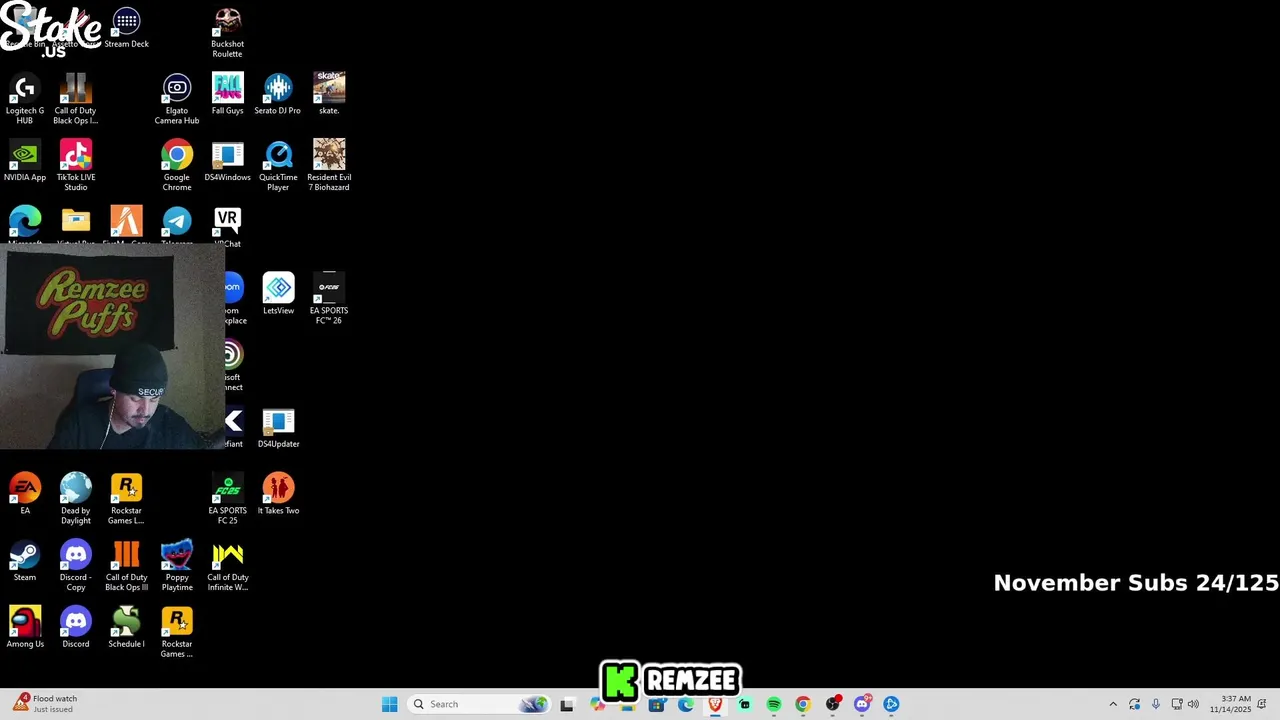Launch the EA app desktop icon
1280x720 pixels.
pos(25,493)
